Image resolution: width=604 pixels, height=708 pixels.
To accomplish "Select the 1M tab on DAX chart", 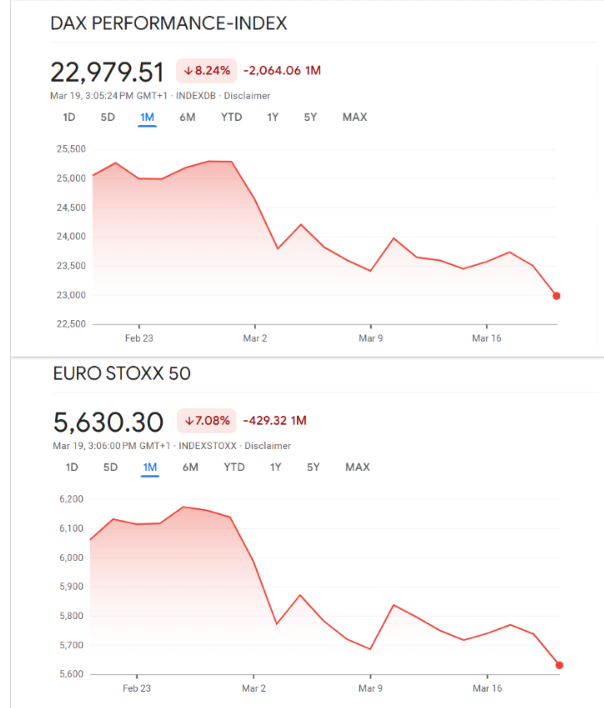I will [147, 117].
